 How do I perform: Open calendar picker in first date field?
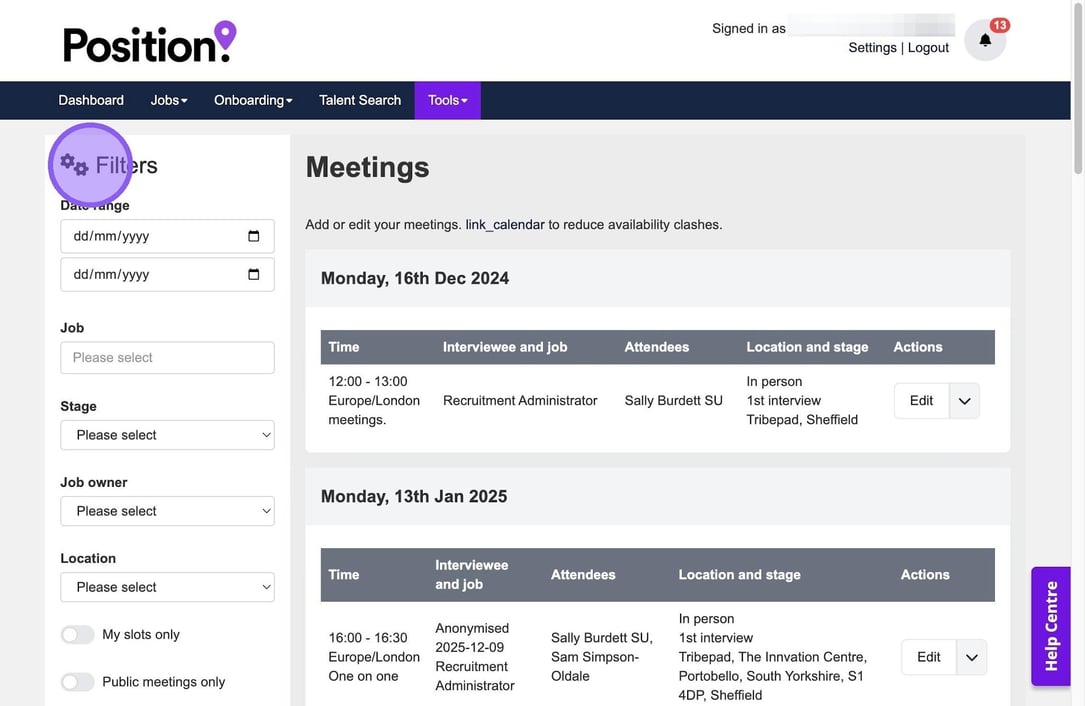pos(253,237)
